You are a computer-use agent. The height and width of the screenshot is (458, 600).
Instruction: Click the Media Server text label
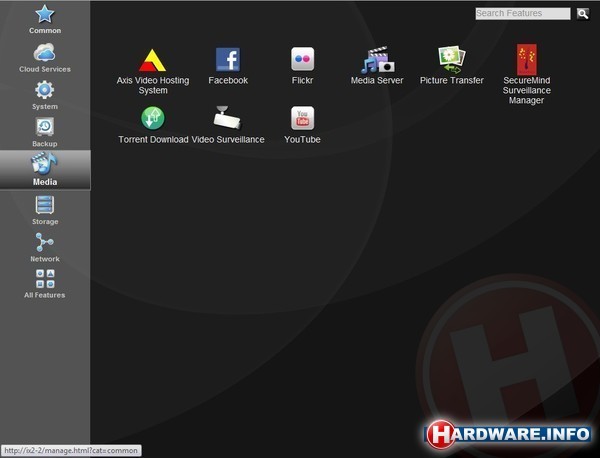pyautogui.click(x=377, y=80)
